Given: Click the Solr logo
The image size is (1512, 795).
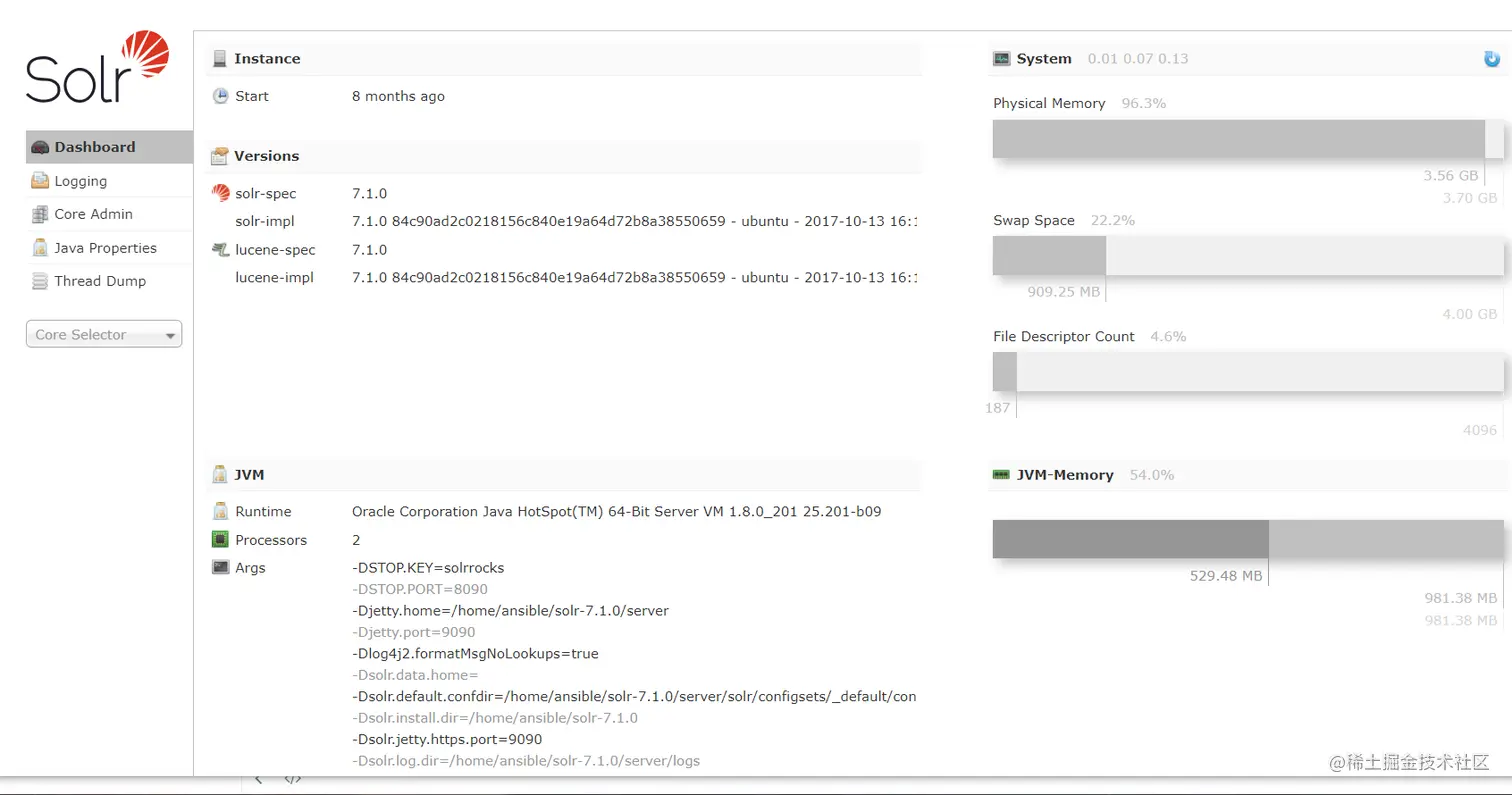Looking at the screenshot, I should [98, 67].
